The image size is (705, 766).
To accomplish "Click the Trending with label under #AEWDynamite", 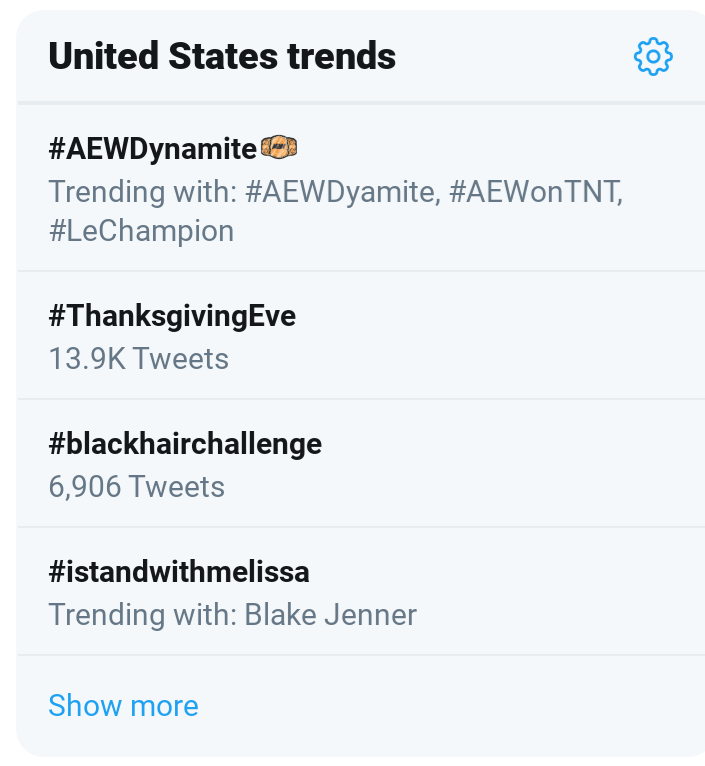I will tap(143, 192).
